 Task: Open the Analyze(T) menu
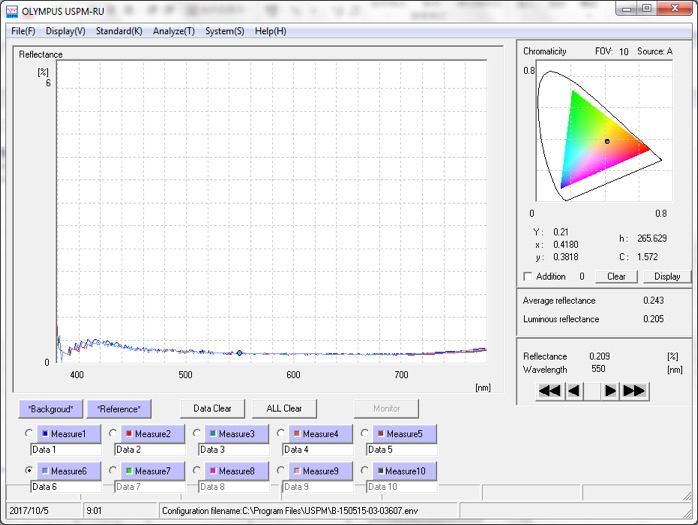click(174, 31)
